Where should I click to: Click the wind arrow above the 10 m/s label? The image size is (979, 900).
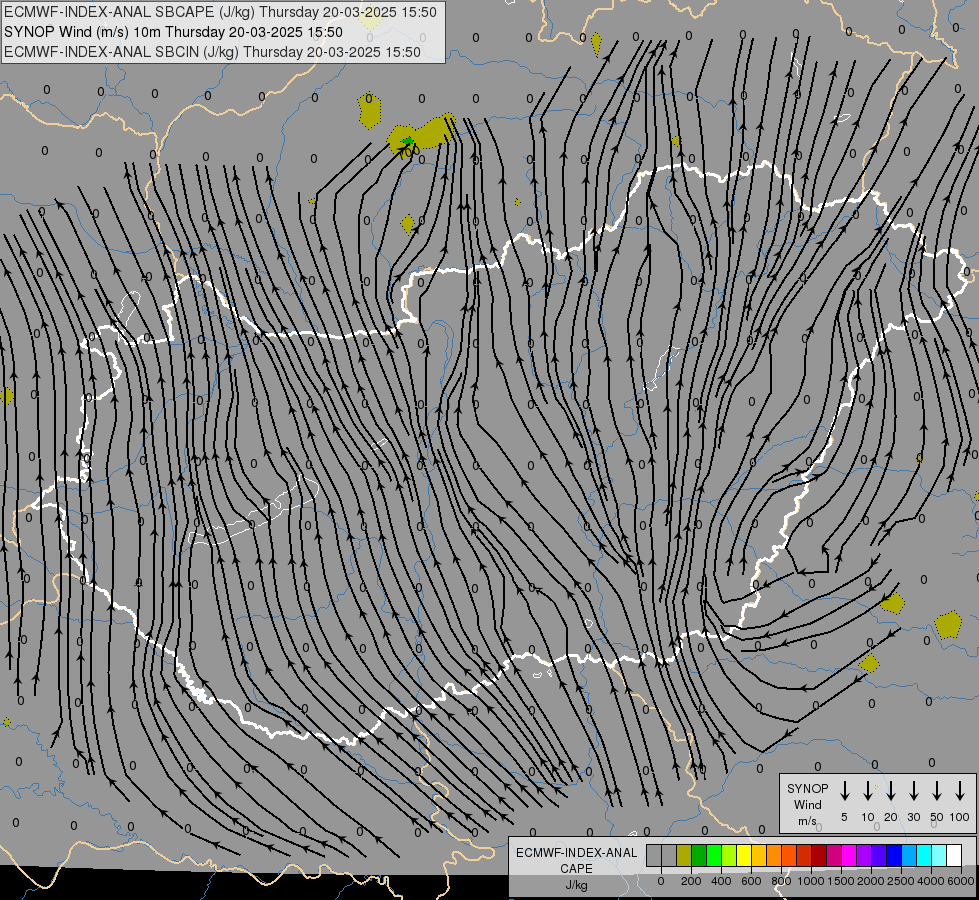pos(867,791)
